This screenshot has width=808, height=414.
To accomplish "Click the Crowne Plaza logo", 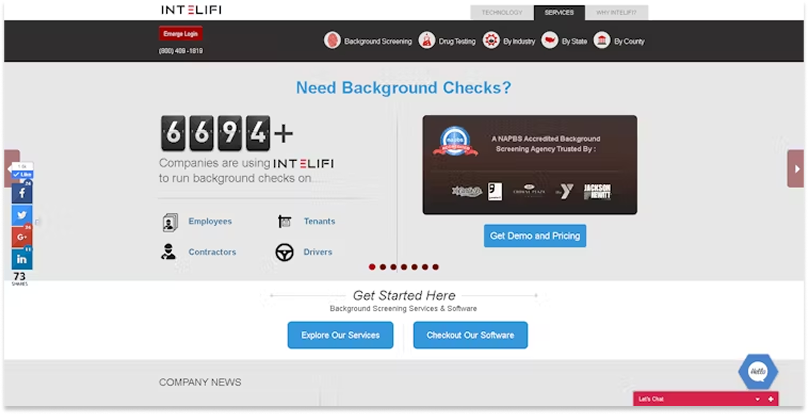I will [529, 191].
